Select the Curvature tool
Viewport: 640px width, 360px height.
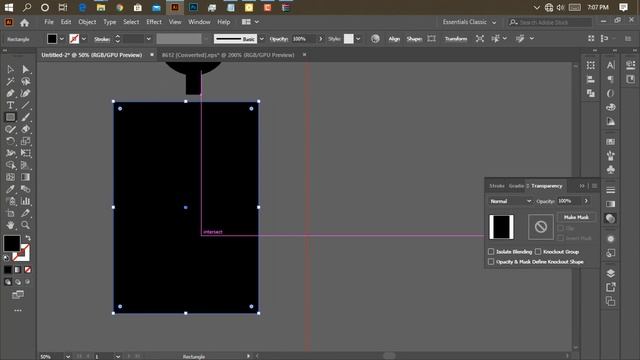pyautogui.click(x=25, y=93)
